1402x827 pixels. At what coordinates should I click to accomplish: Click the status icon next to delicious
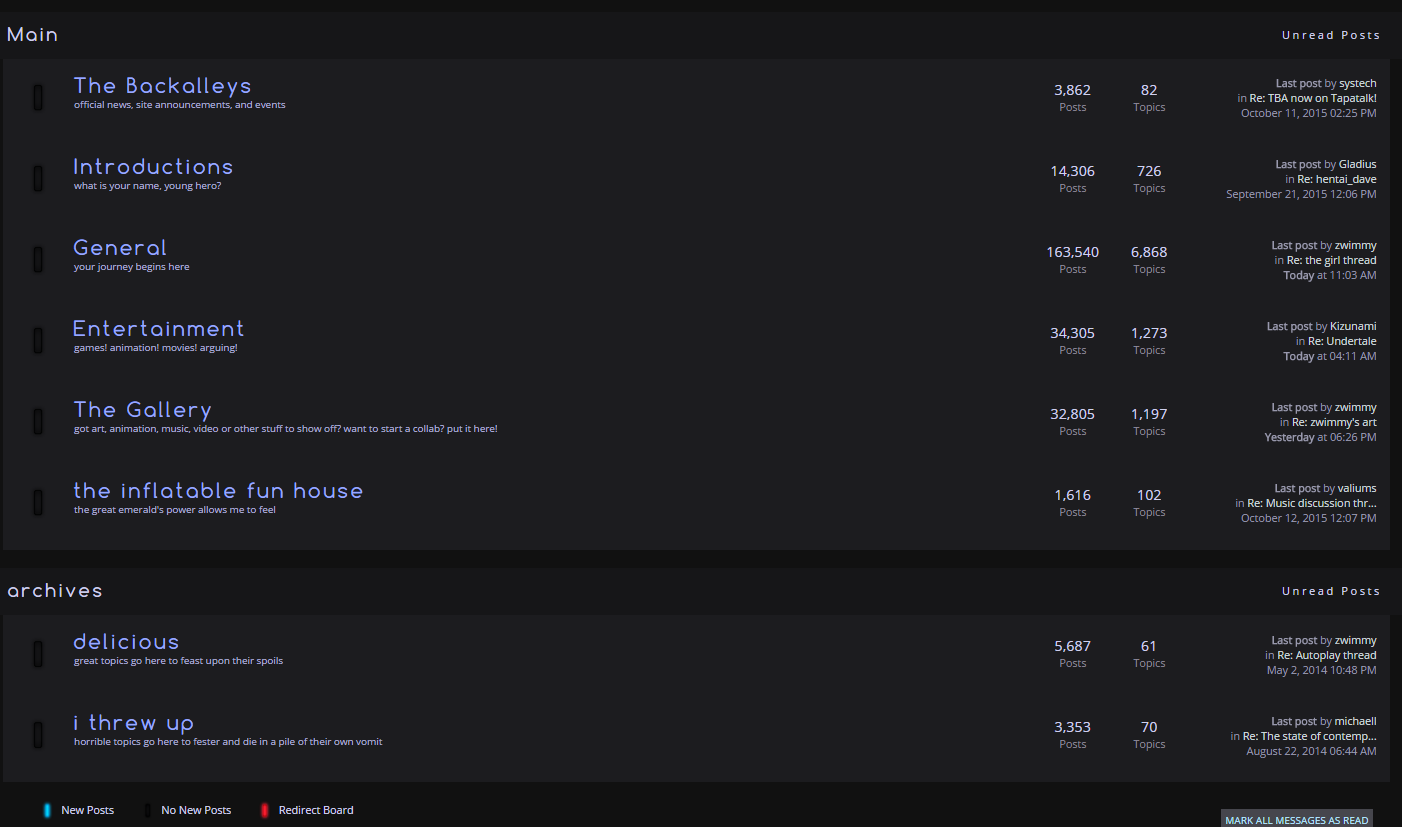pos(38,653)
